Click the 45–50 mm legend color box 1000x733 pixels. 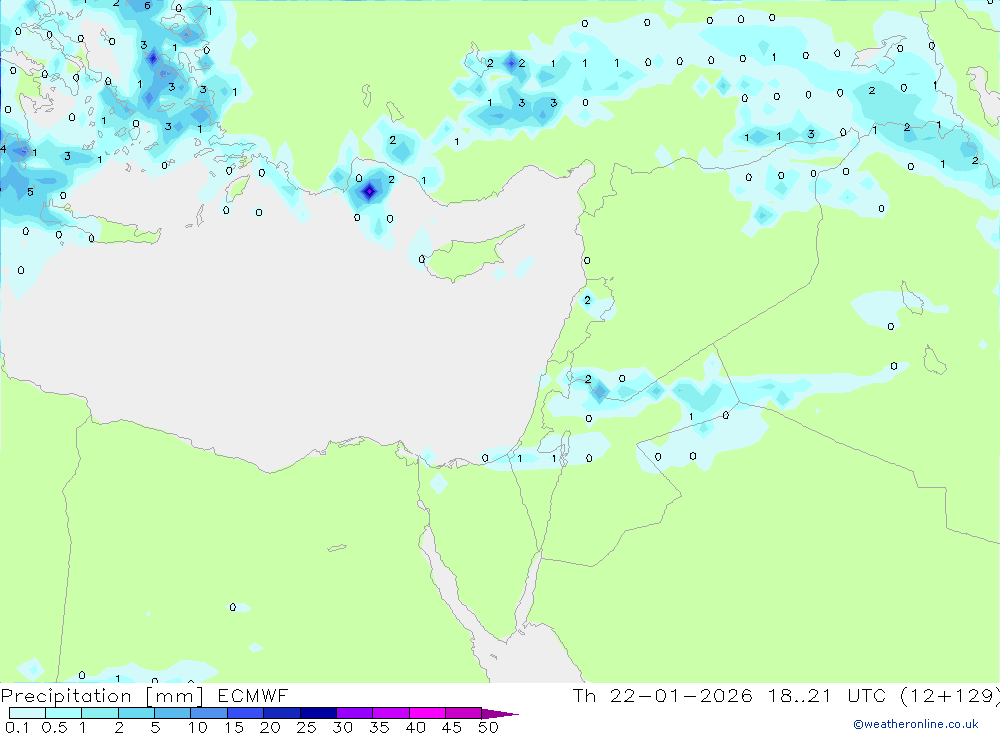point(464,713)
